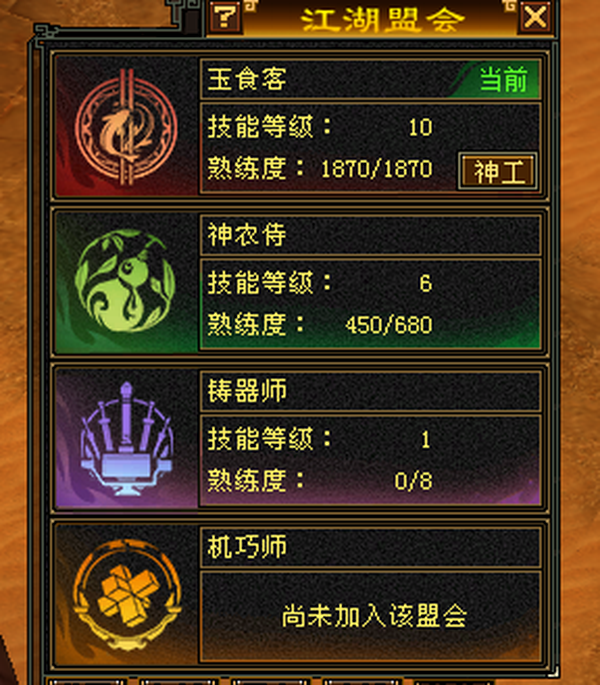The height and width of the screenshot is (685, 600).
Task: Open the 玉食客 title row
Action: coord(371,80)
